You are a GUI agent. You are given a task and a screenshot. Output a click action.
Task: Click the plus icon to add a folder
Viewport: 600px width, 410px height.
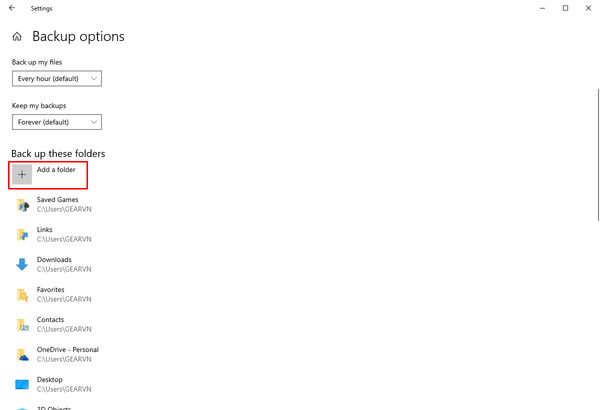click(22, 175)
